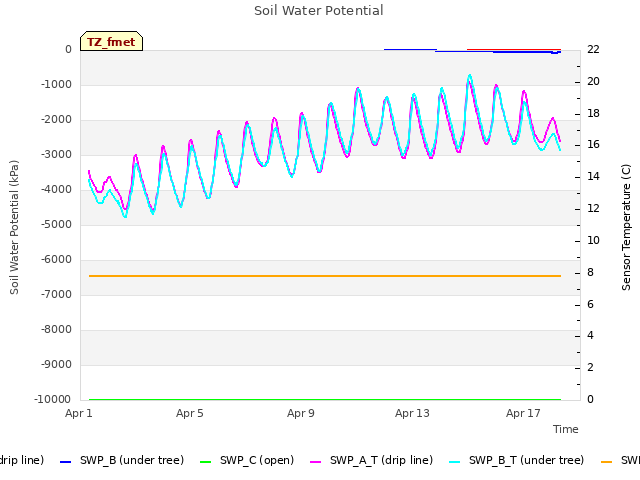Screen dimensions: 640x480
Task: Click blue SWP_B legend color swatch
Action: 65,462
